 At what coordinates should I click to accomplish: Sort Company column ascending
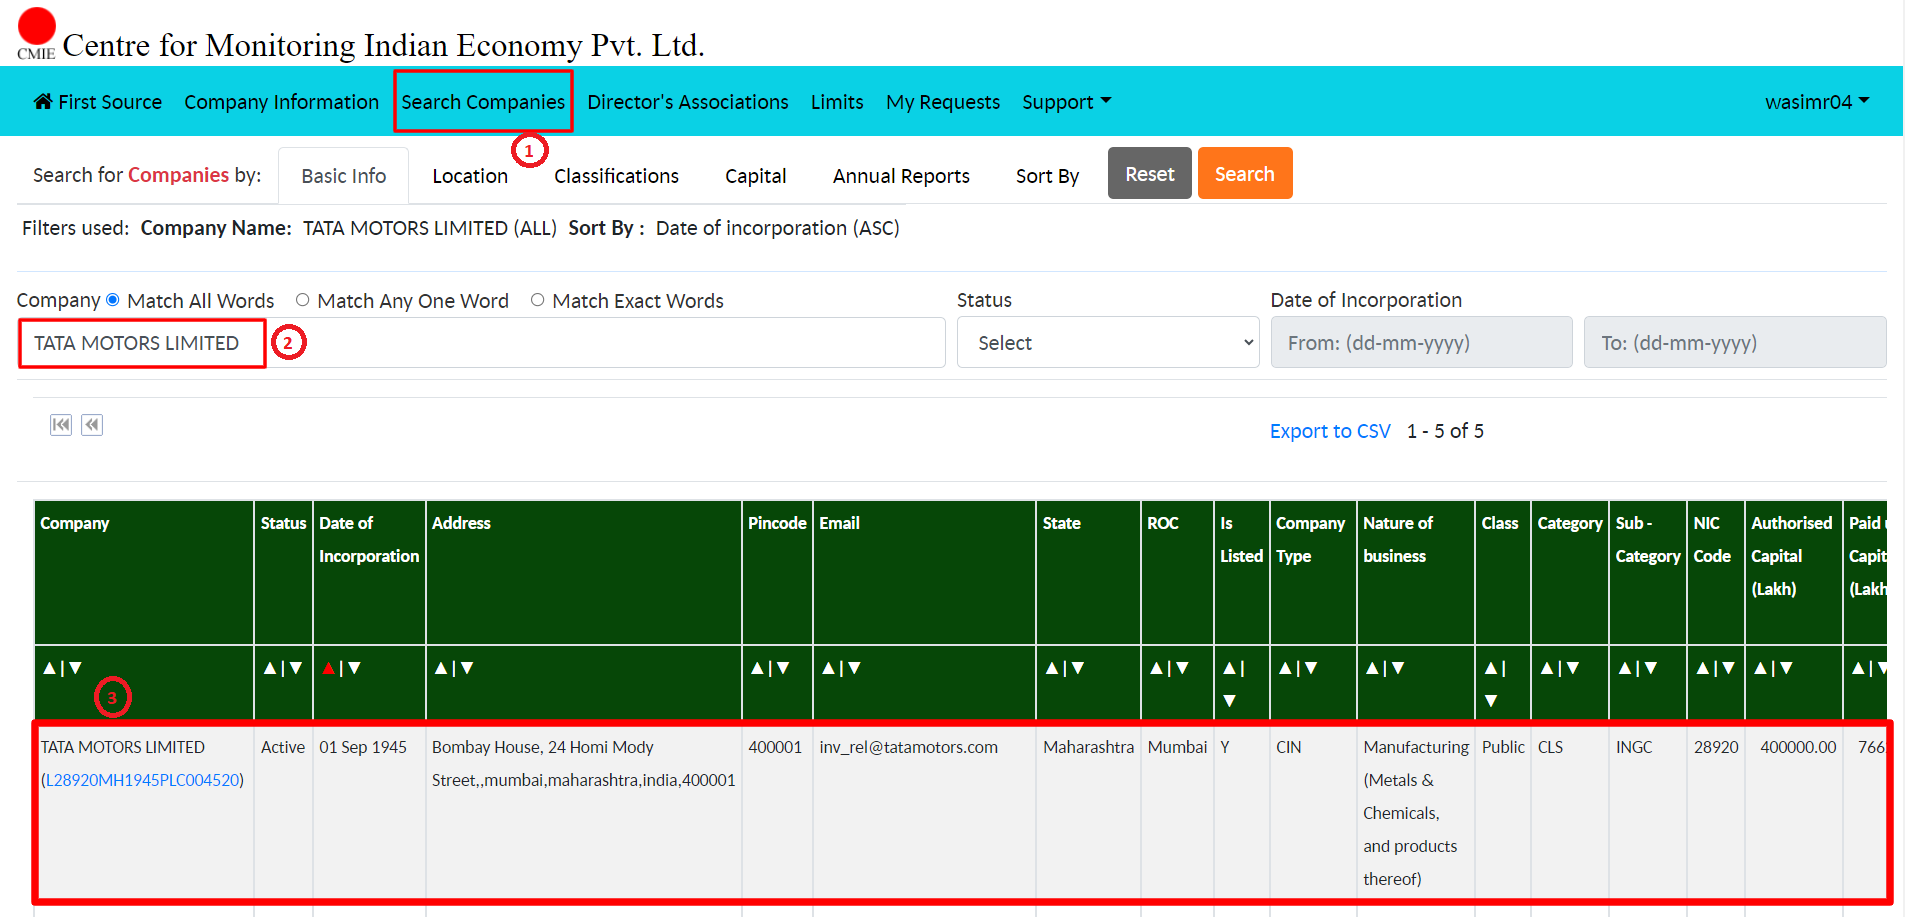(50, 668)
